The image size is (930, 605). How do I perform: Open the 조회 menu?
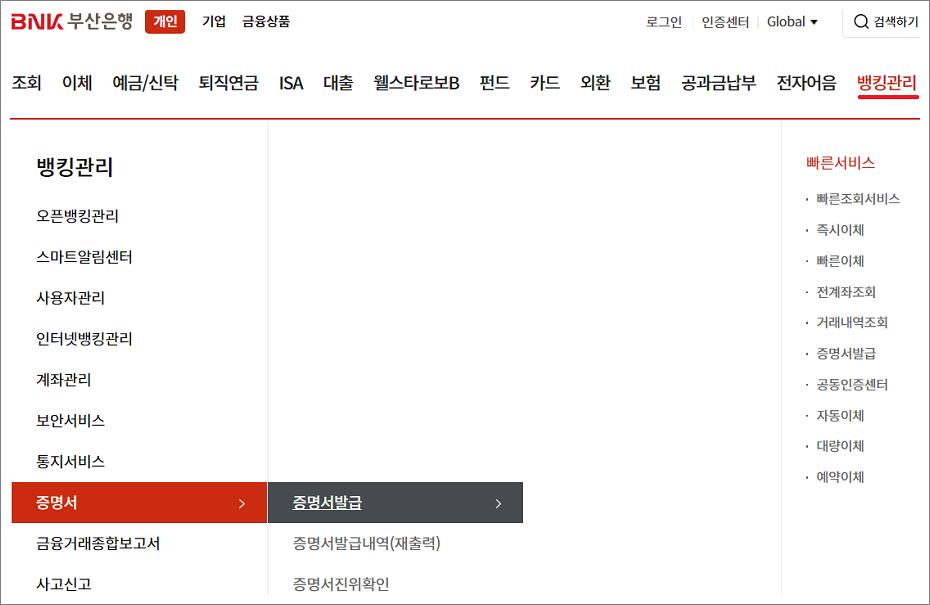click(27, 82)
